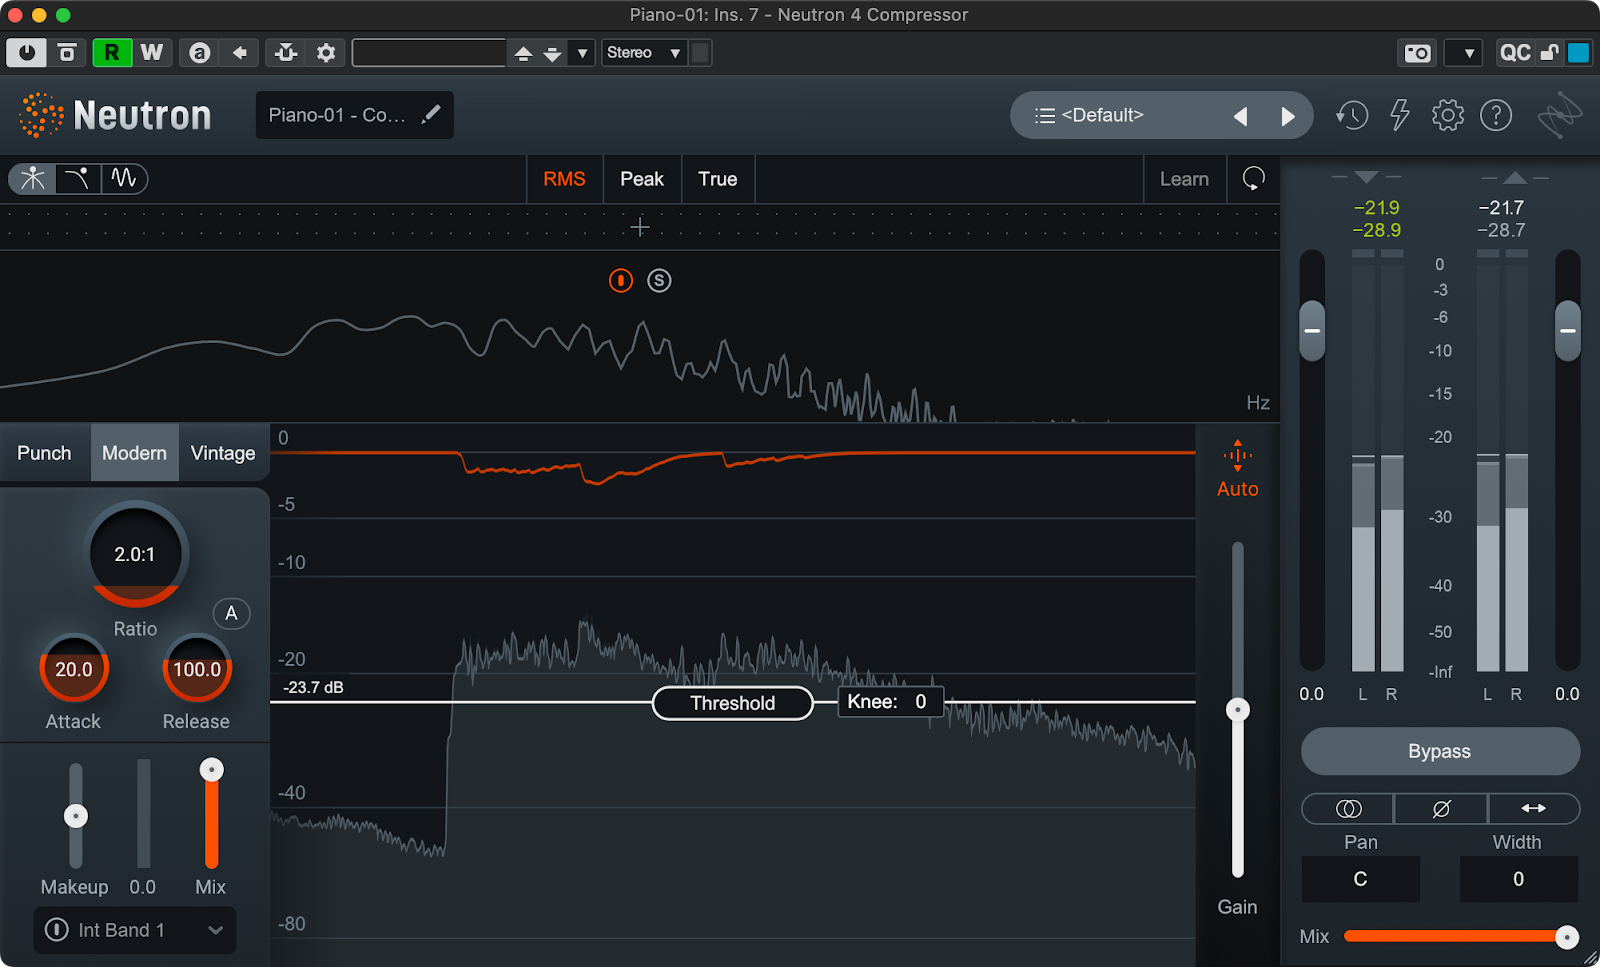Bypass the band with orange power icon

621,281
